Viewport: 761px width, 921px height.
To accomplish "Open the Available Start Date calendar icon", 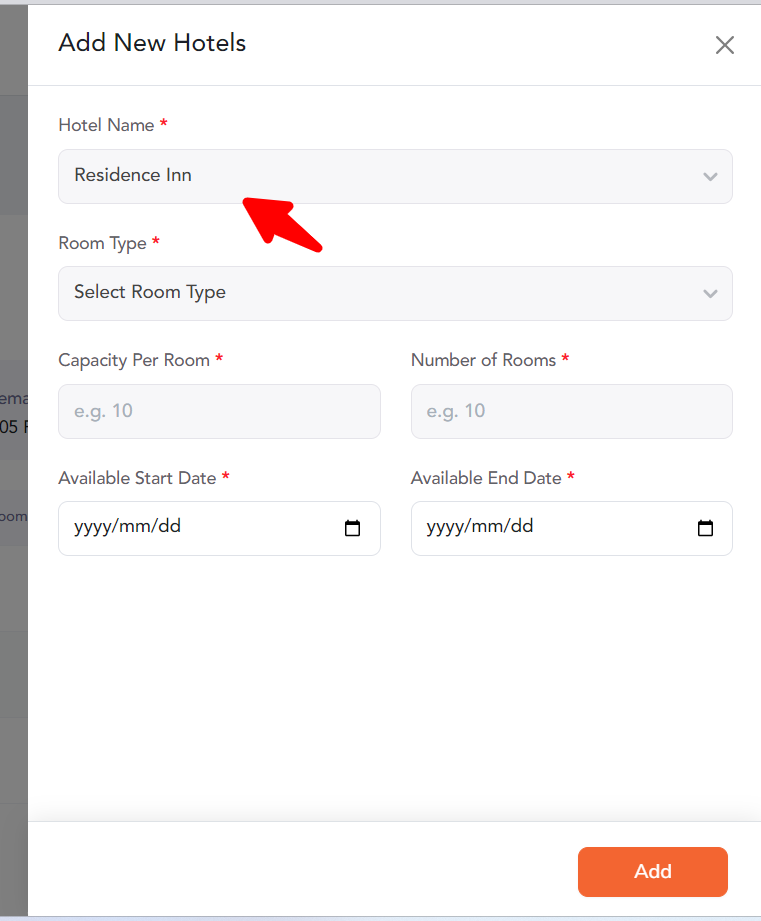I will point(352,528).
